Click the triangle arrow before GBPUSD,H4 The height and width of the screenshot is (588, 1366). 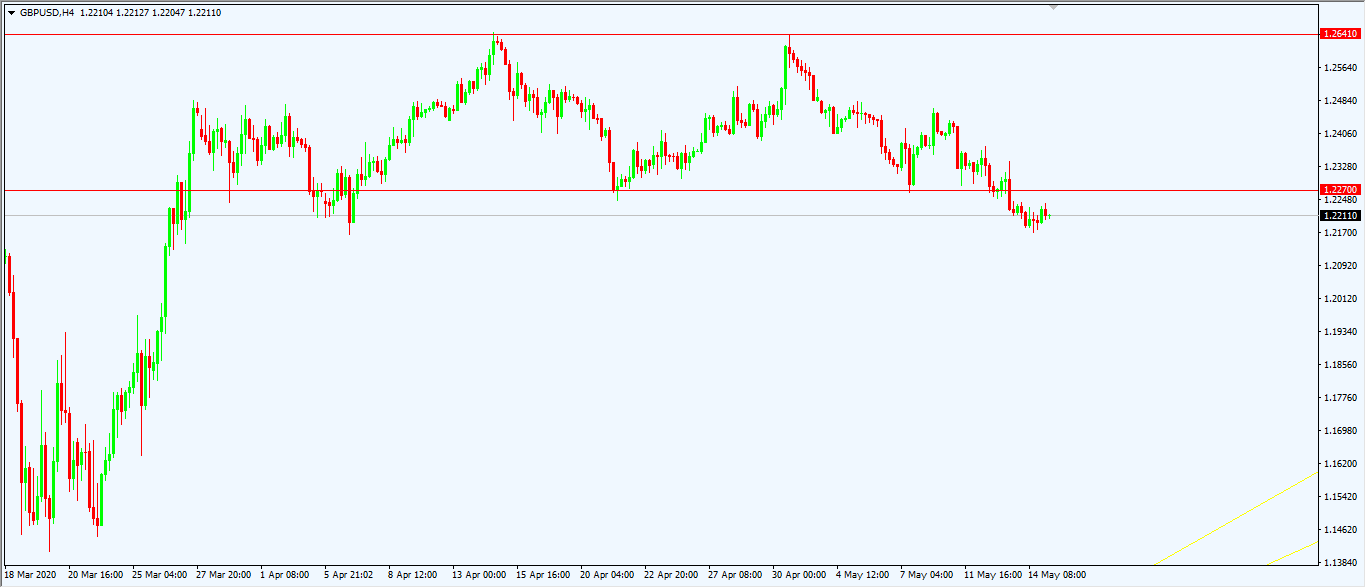pos(11,12)
